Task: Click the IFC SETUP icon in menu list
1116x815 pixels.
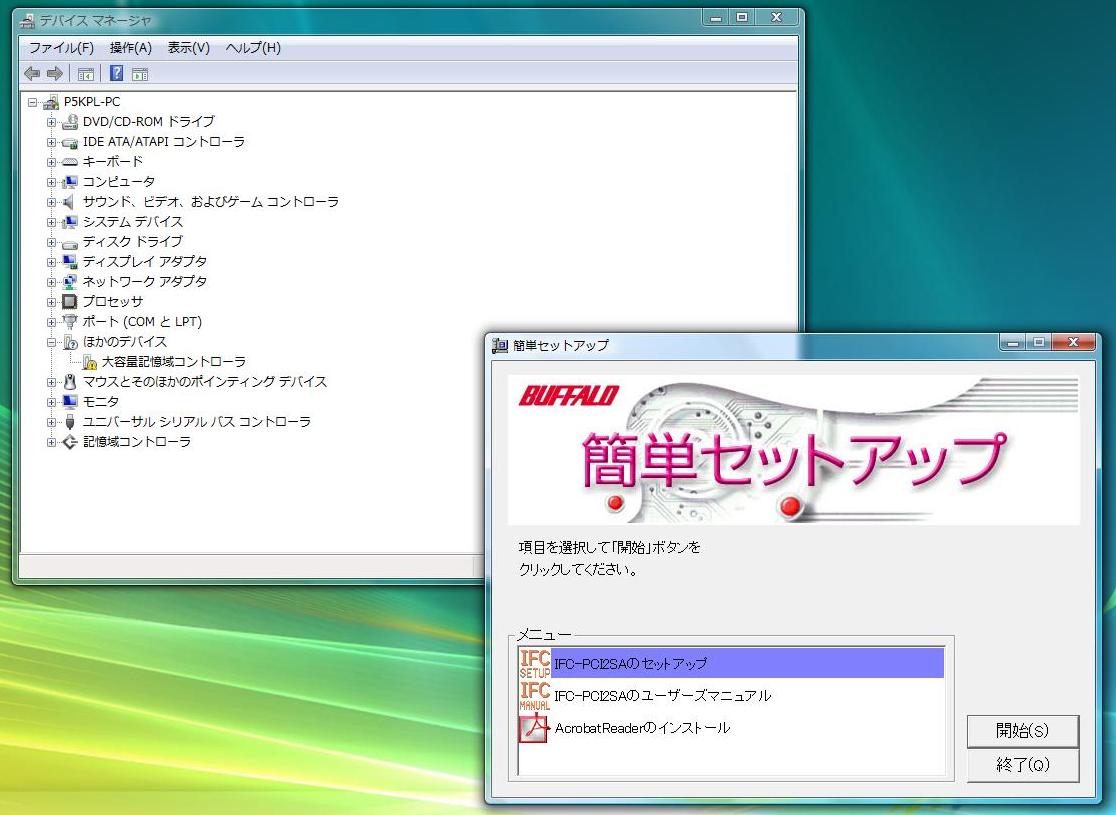Action: 535,663
